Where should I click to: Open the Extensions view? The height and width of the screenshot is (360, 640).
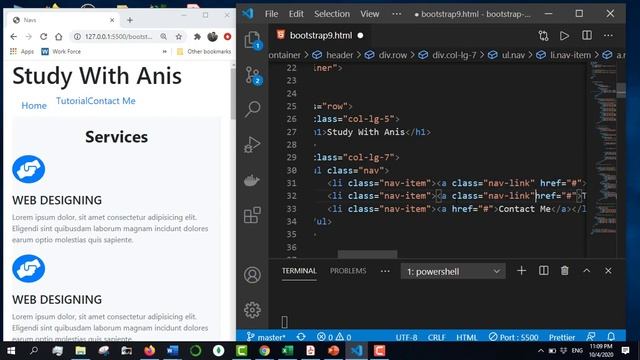(252, 215)
